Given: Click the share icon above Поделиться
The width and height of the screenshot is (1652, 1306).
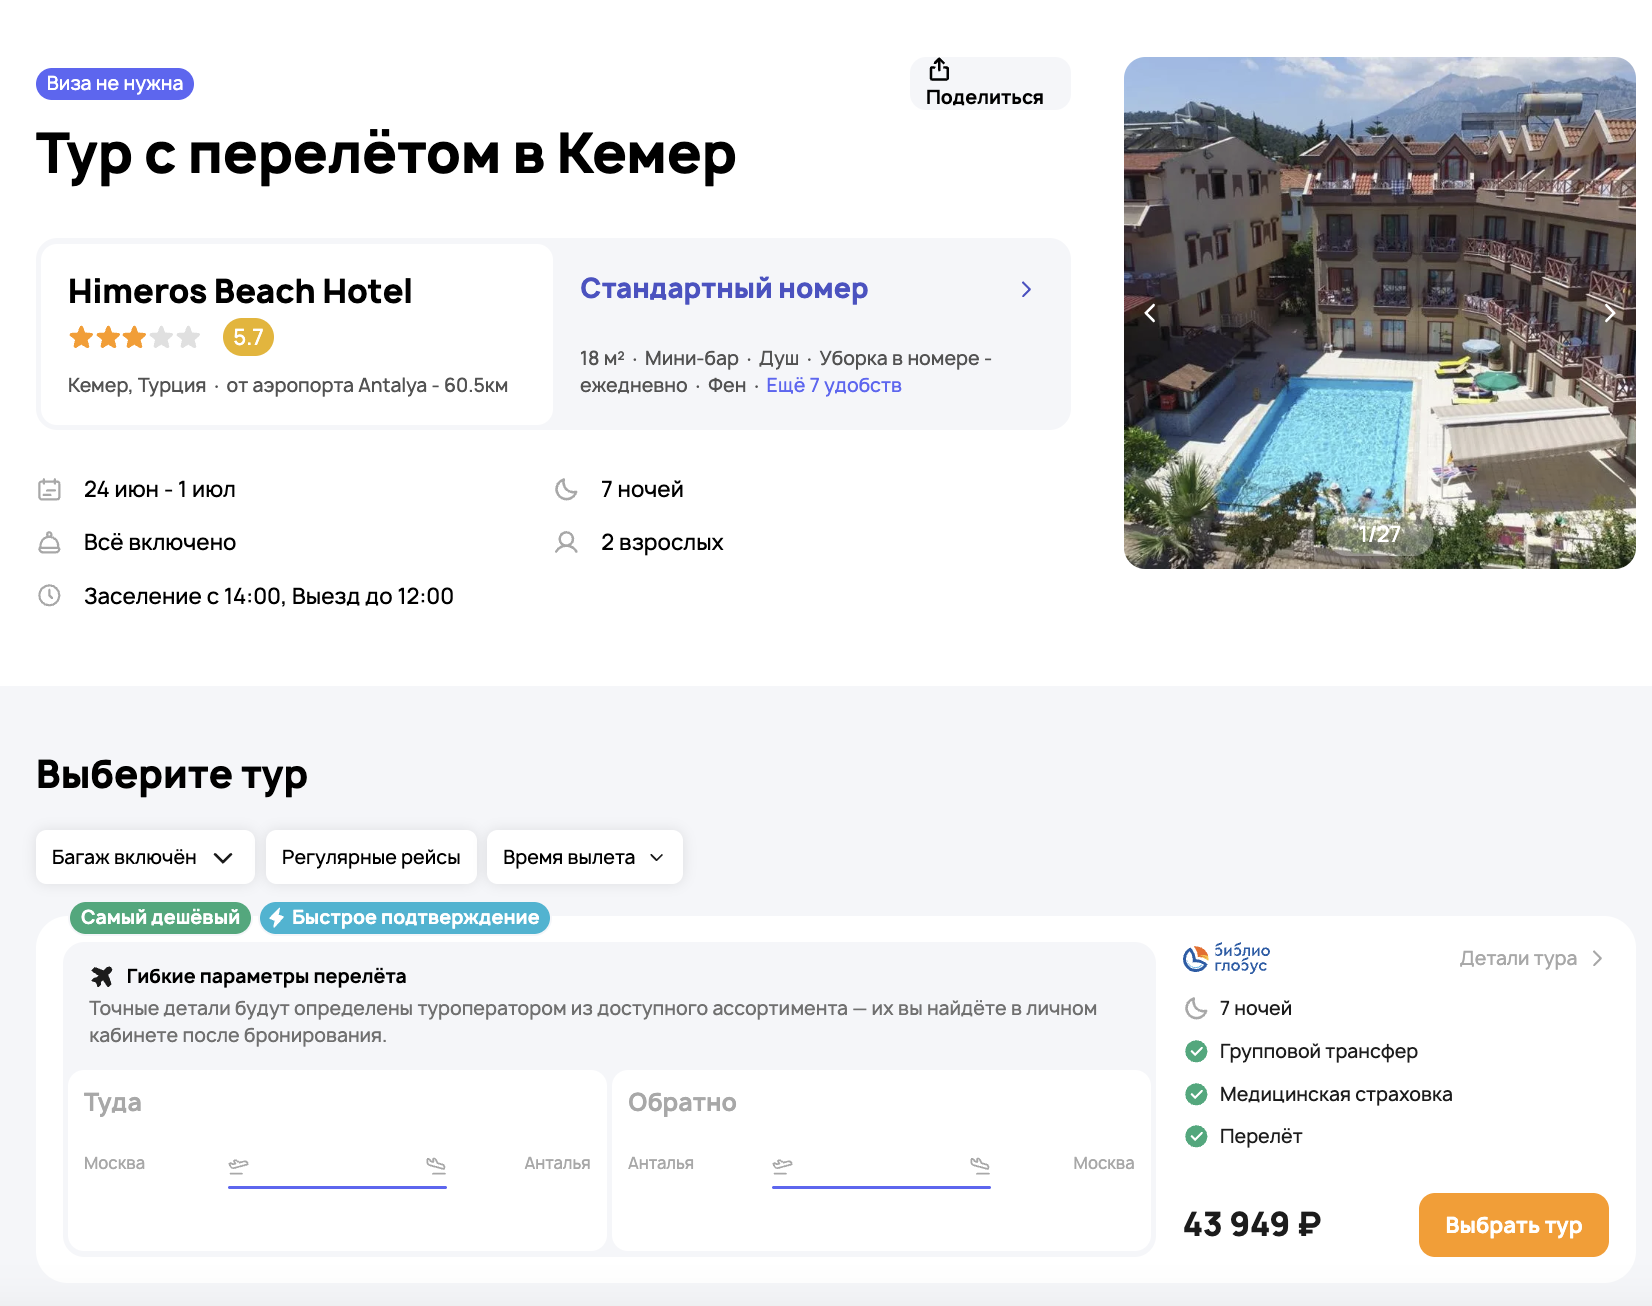Looking at the screenshot, I should pyautogui.click(x=939, y=70).
